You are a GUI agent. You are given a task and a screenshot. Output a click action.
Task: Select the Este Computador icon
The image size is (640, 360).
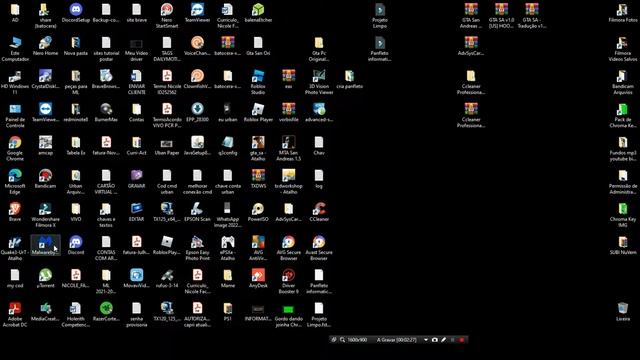(x=15, y=49)
